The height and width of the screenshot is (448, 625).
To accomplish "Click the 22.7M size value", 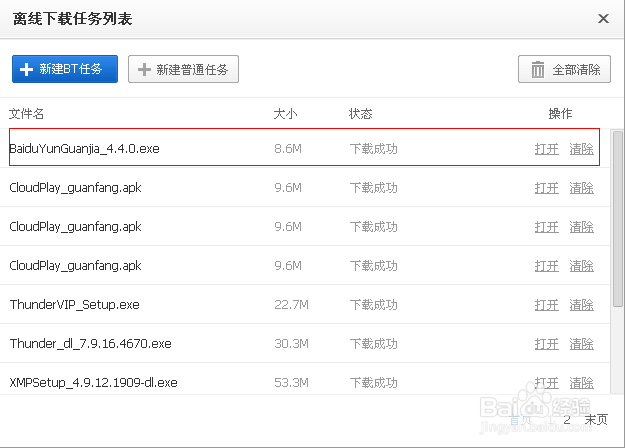I will click(291, 305).
